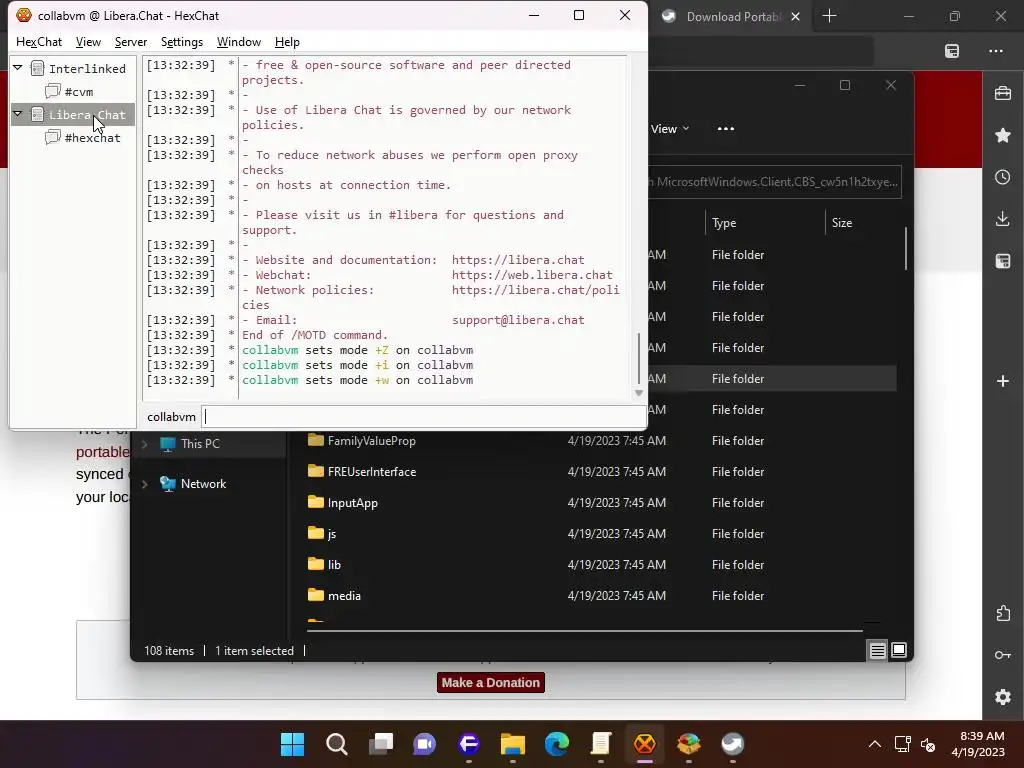Open the Window menu in HexChat
1024x768 pixels.
point(238,42)
